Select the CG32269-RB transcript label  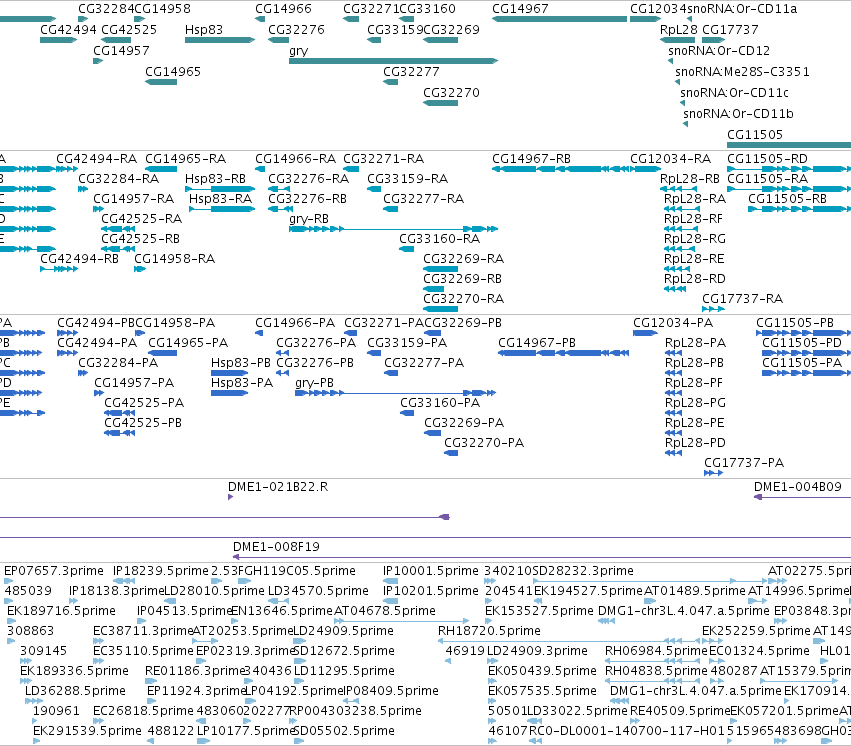pos(462,279)
